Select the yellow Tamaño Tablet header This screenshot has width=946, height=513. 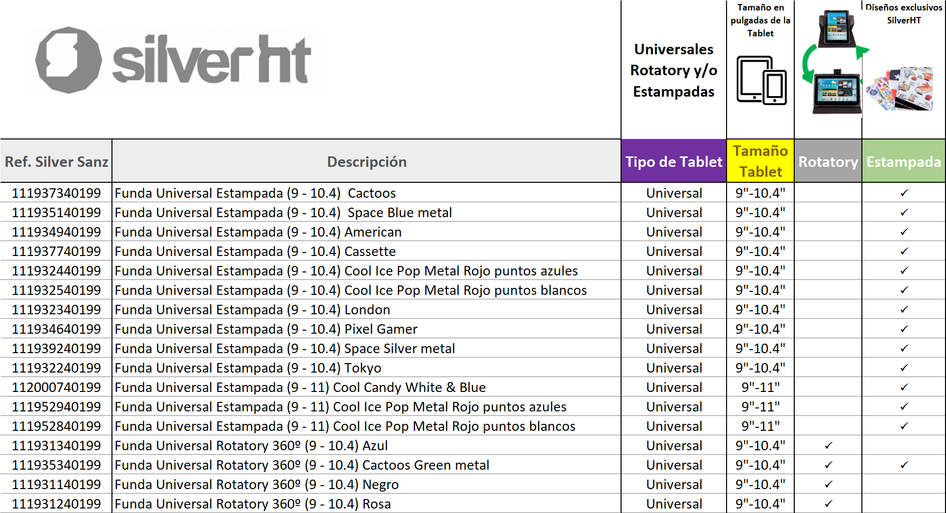click(760, 161)
